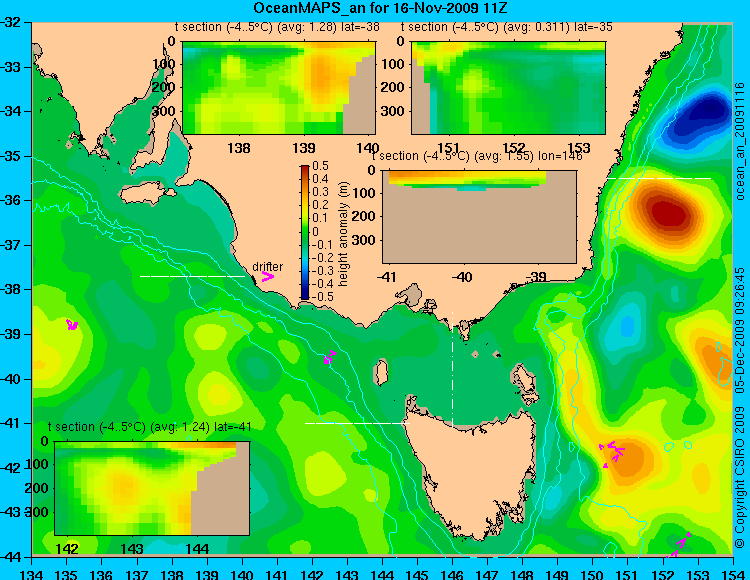The width and height of the screenshot is (750, 580).
Task: Select the 't section (avg: 1.24) lat=-41' caption
Action: 150,427
